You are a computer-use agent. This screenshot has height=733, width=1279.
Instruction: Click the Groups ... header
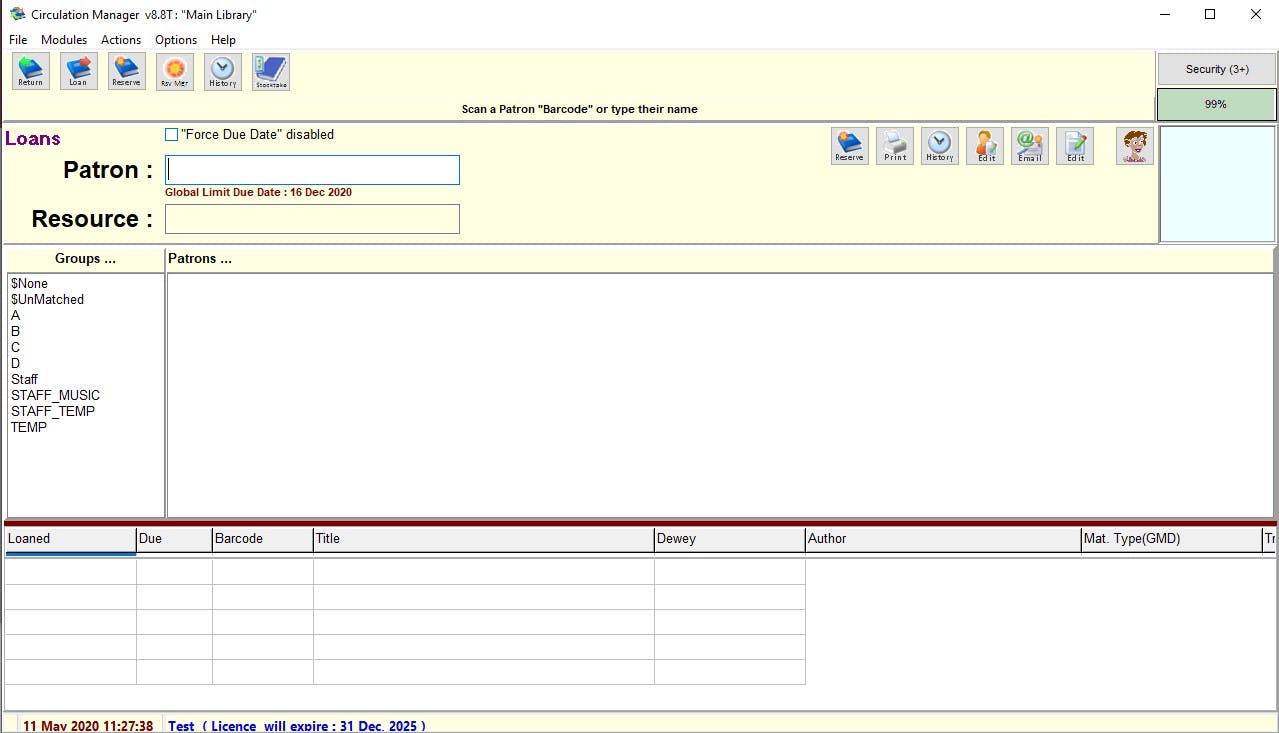[x=85, y=259]
